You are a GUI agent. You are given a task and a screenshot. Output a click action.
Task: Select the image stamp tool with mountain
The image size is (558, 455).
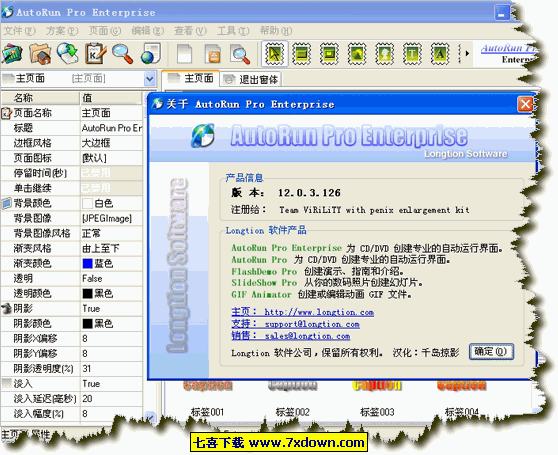pyautogui.click(x=357, y=54)
